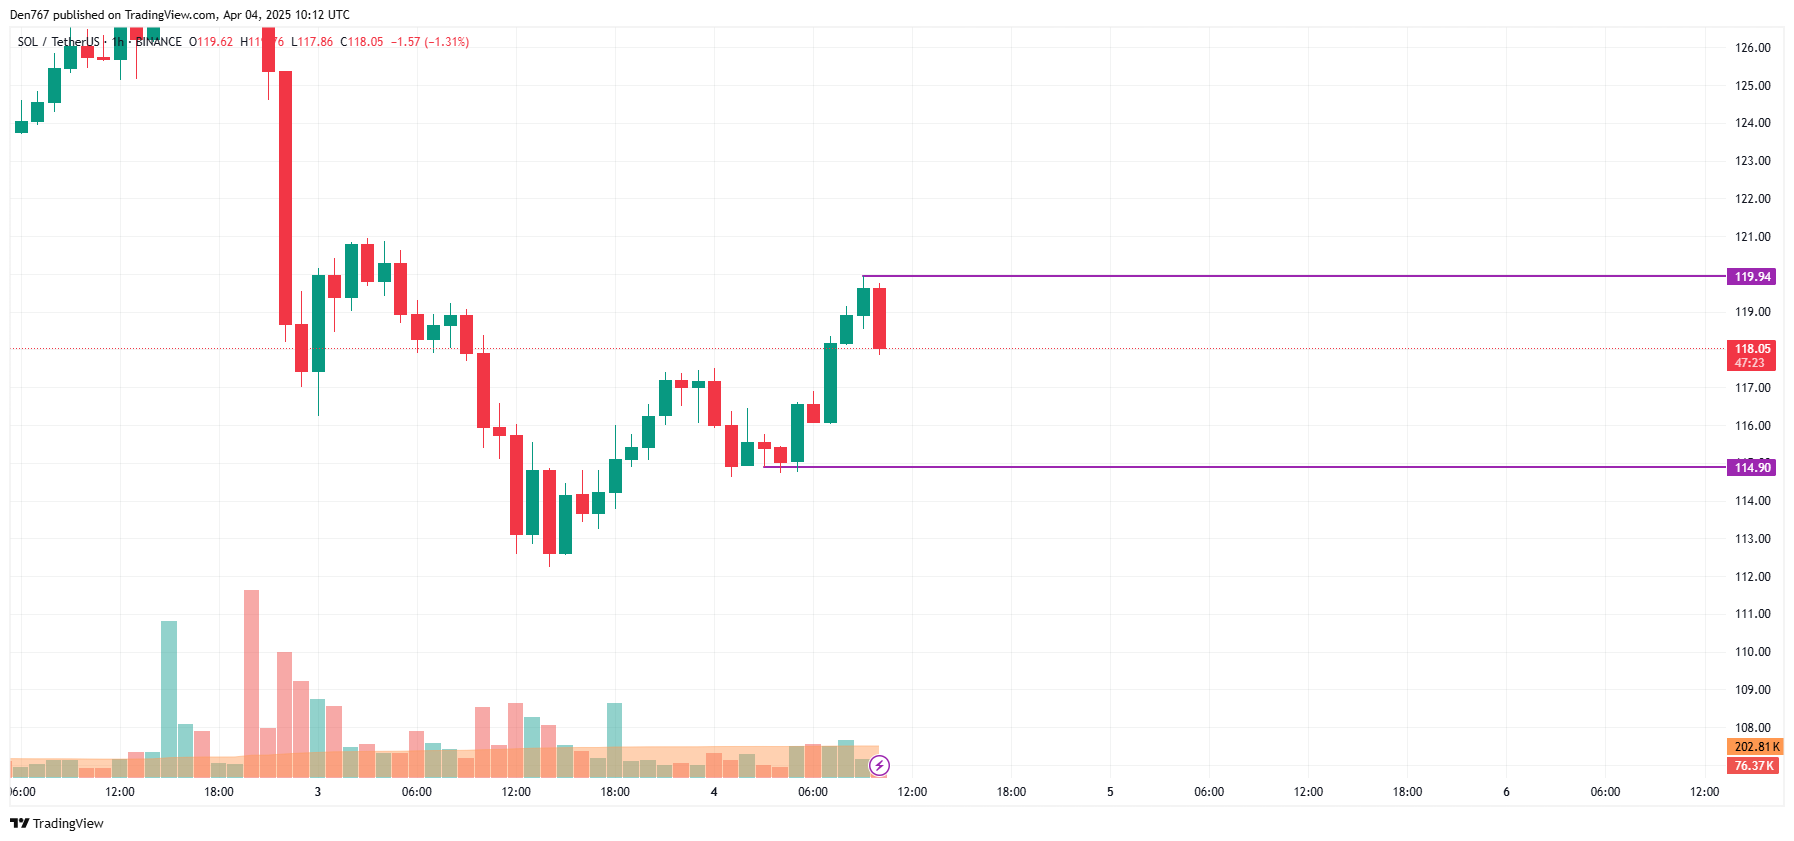Click the 114.90 purple price label

1751,468
